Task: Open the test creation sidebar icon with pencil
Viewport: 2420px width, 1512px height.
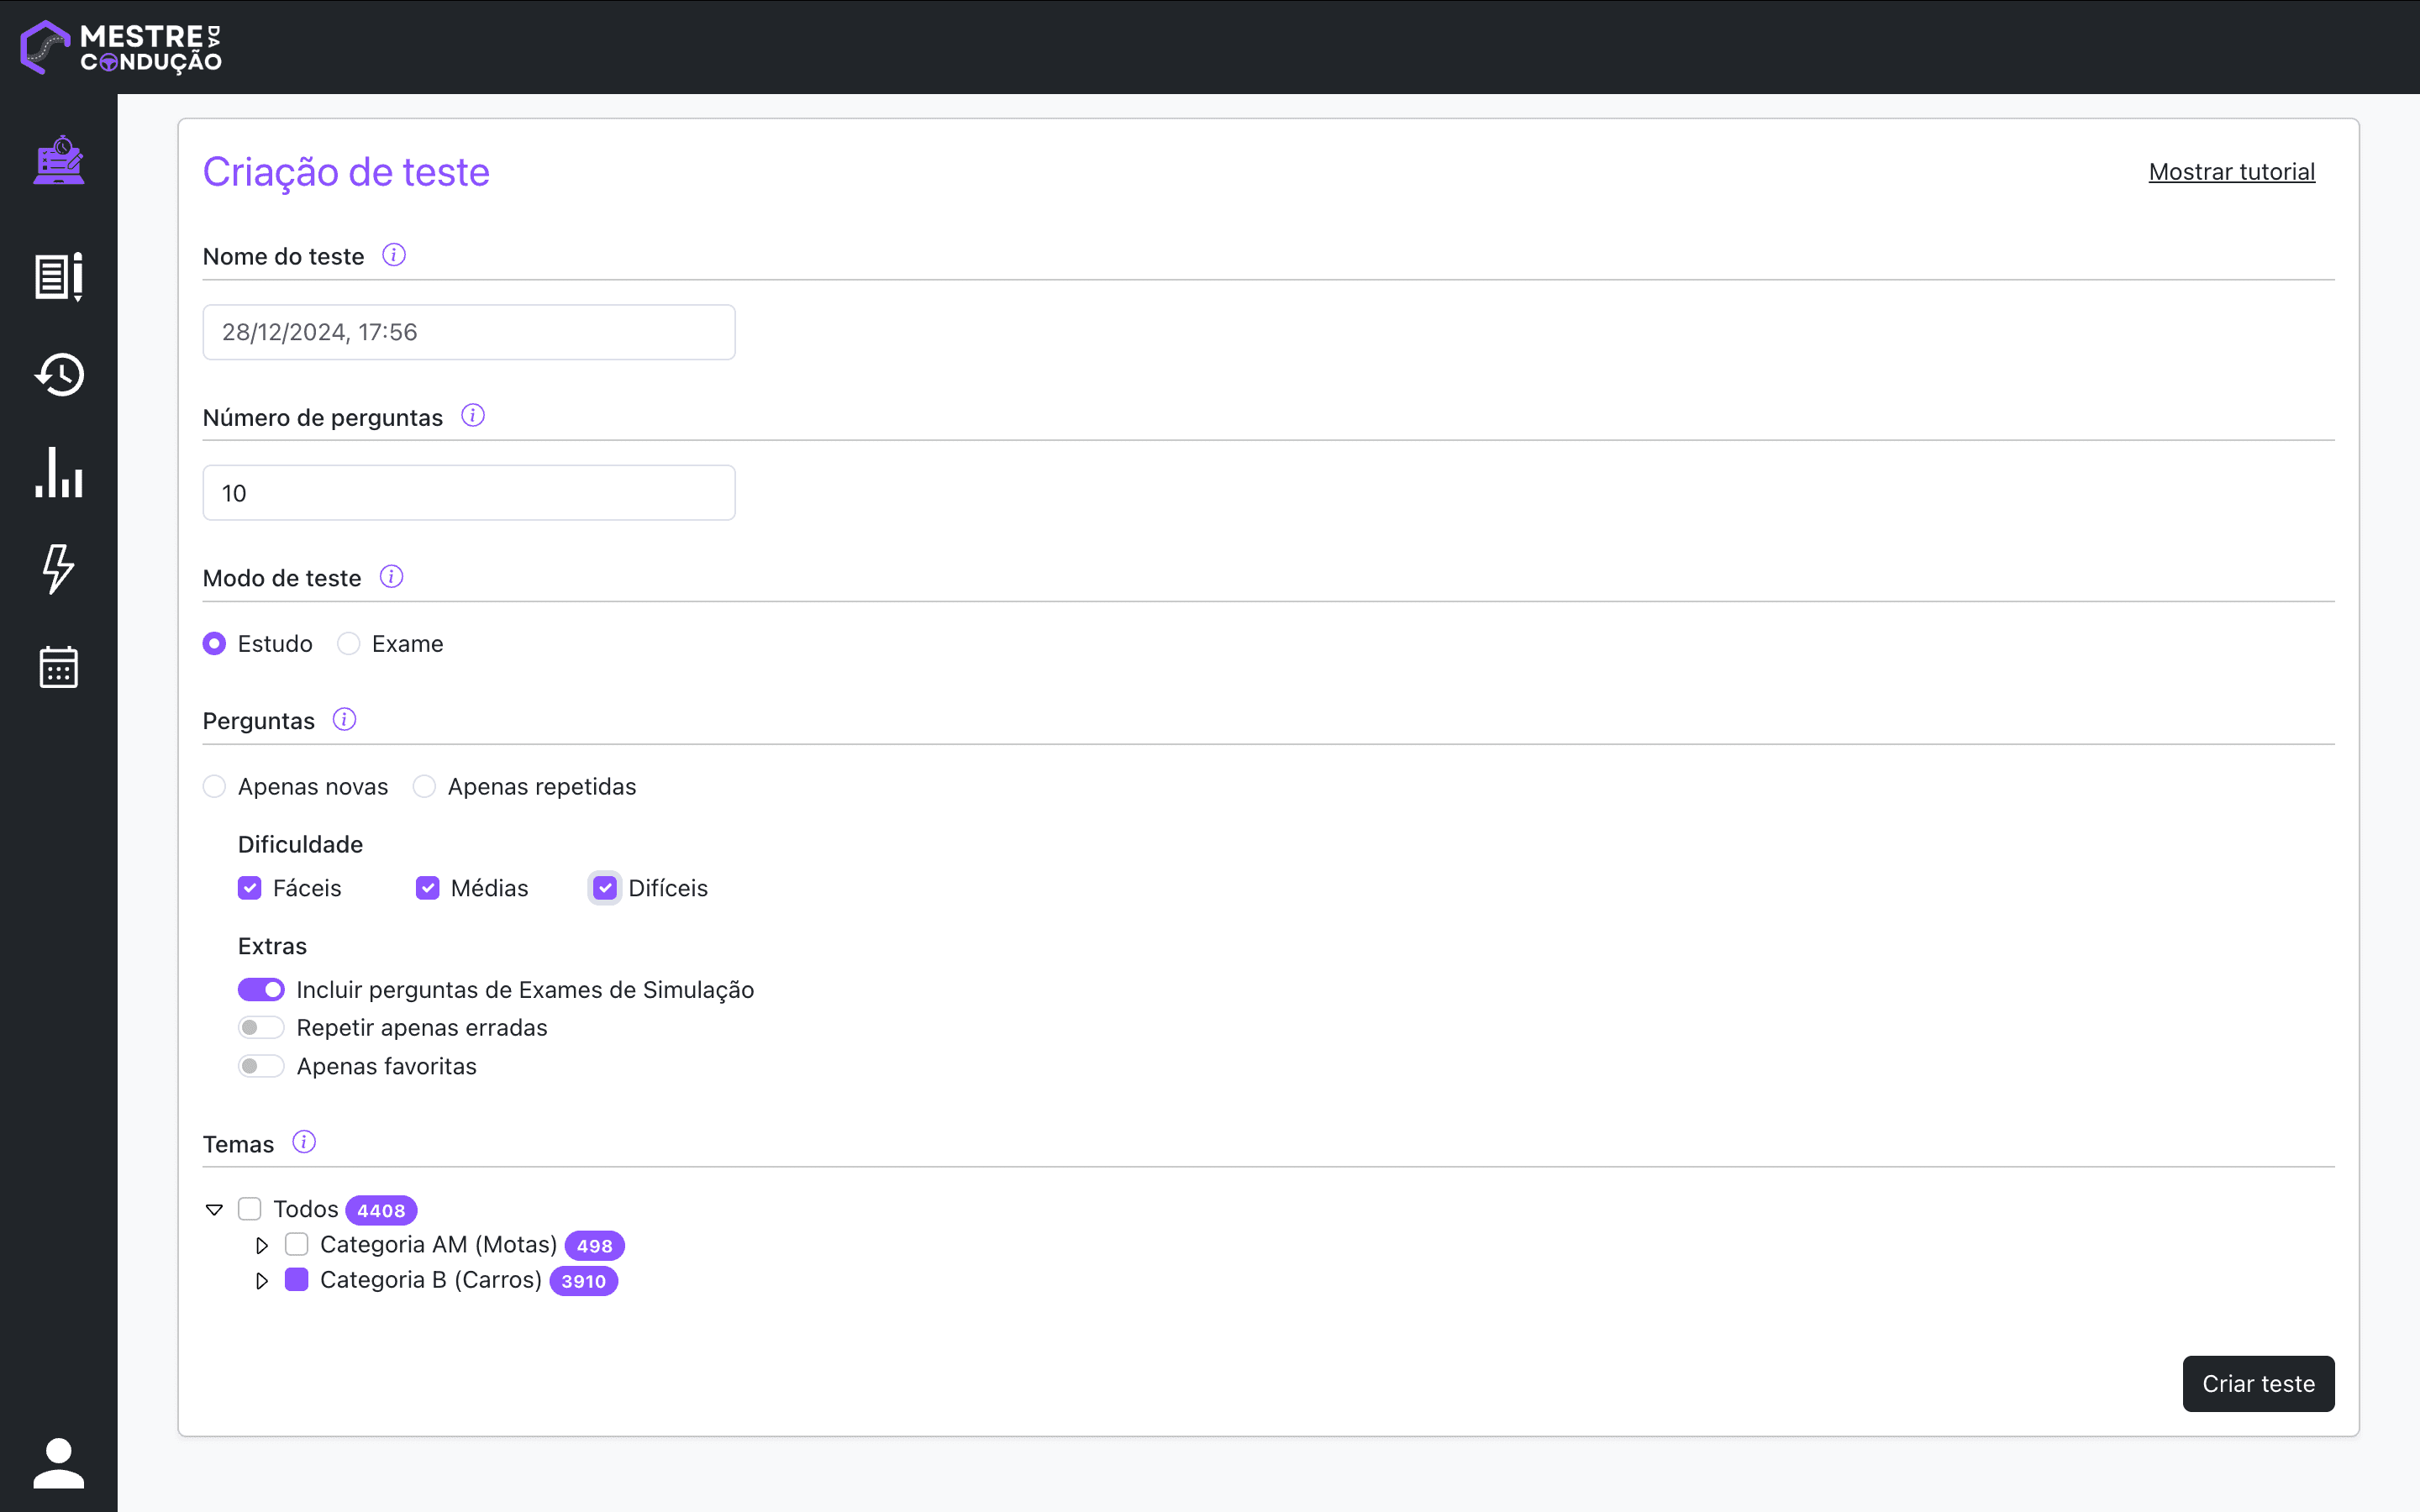Action: (x=59, y=276)
